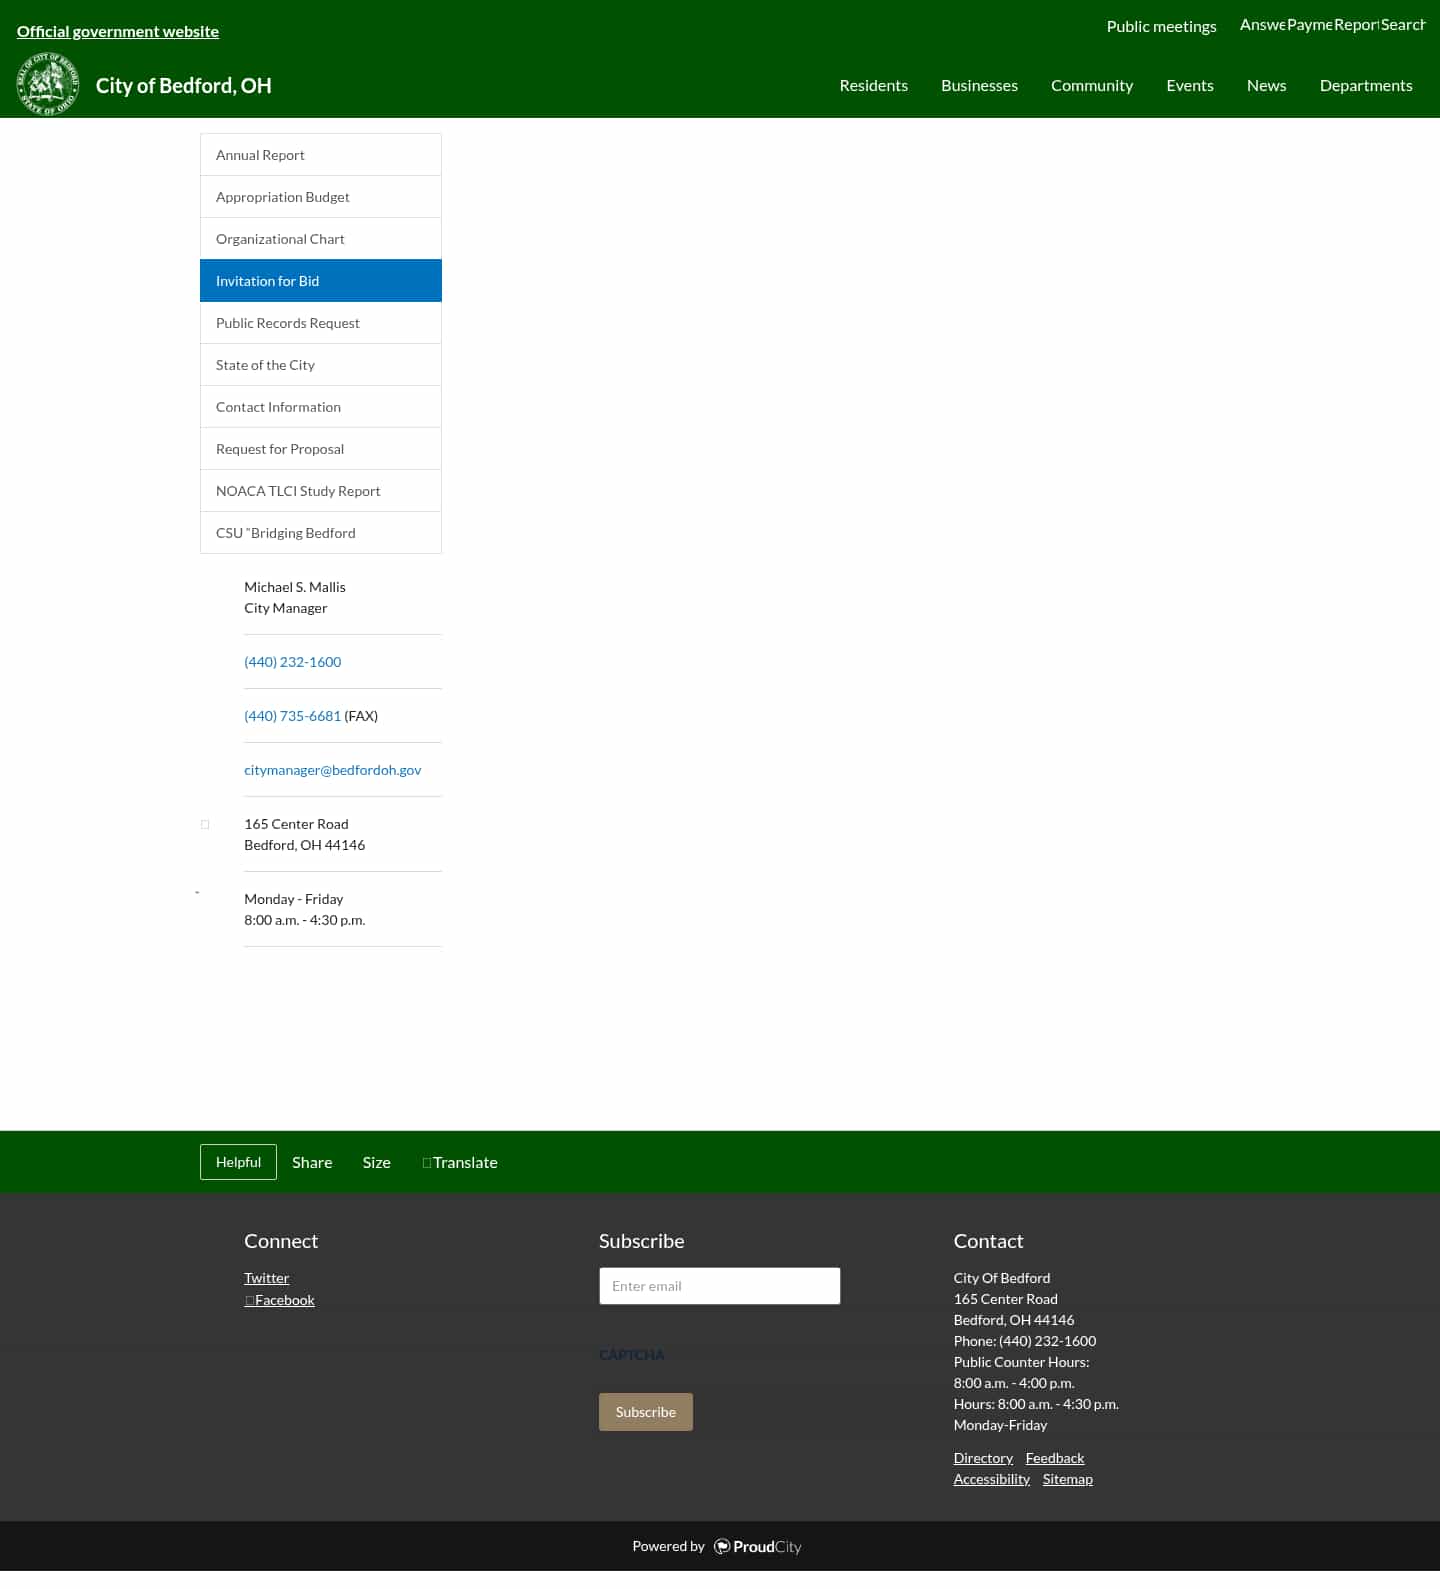This screenshot has width=1440, height=1589.
Task: Go to the City of Bedford, OH home link
Action: (183, 85)
